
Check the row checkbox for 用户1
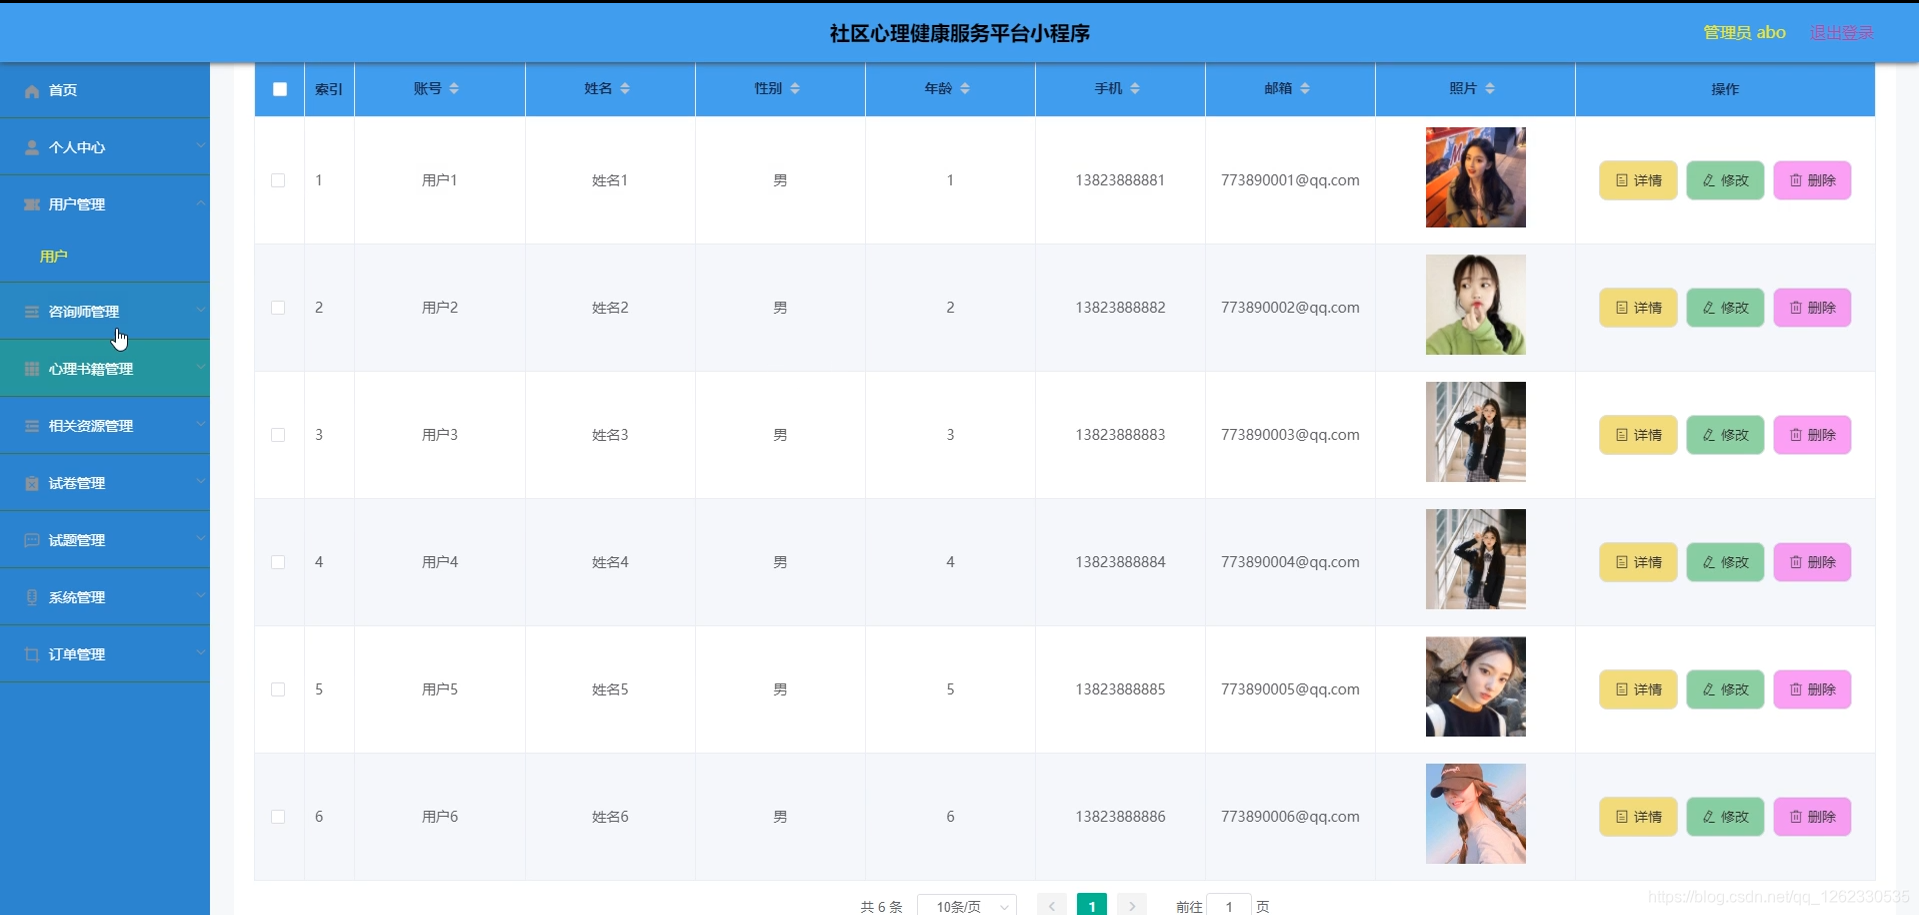pyautogui.click(x=279, y=181)
